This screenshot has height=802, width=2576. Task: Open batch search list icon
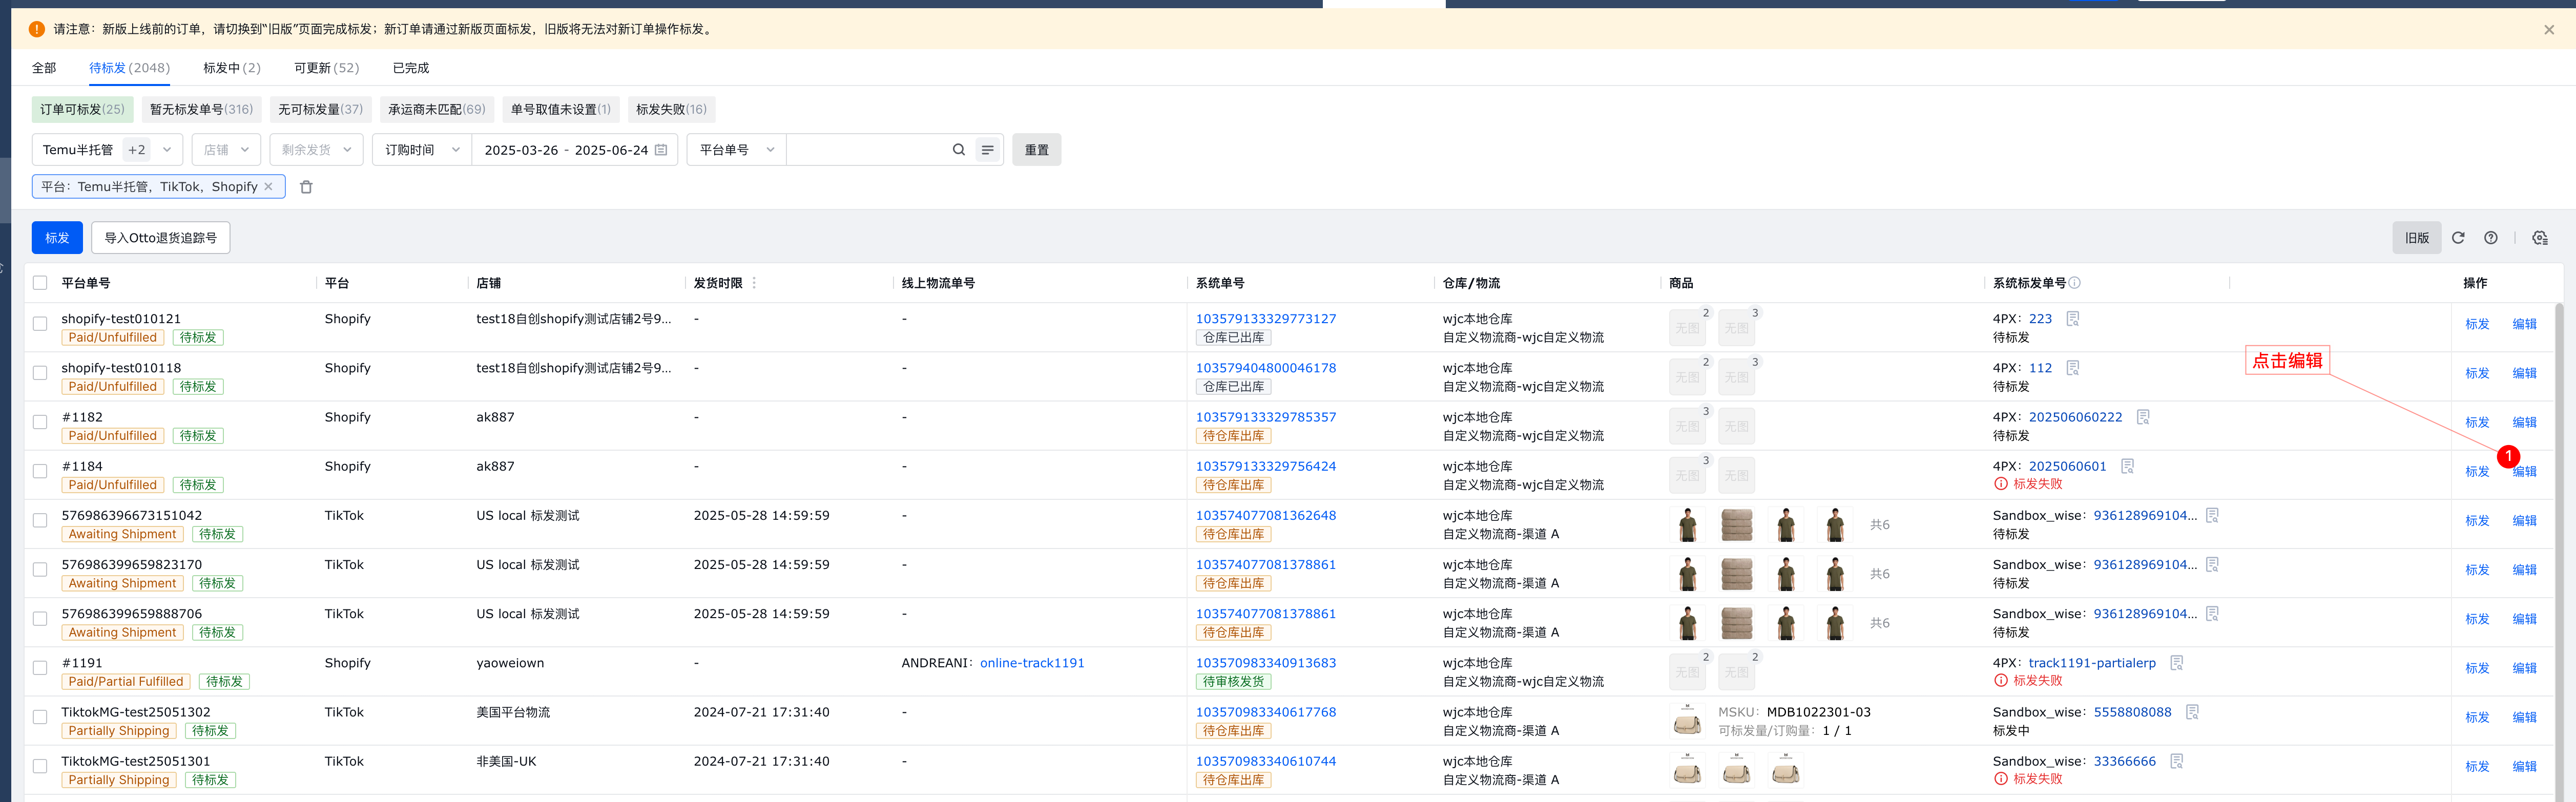(x=987, y=150)
